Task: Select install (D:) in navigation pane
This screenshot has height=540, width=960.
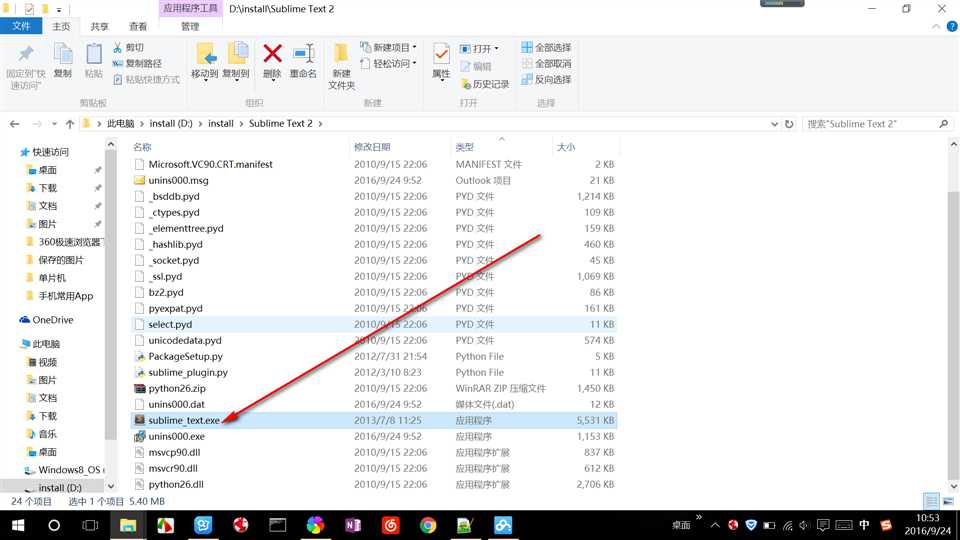Action: pos(53,488)
